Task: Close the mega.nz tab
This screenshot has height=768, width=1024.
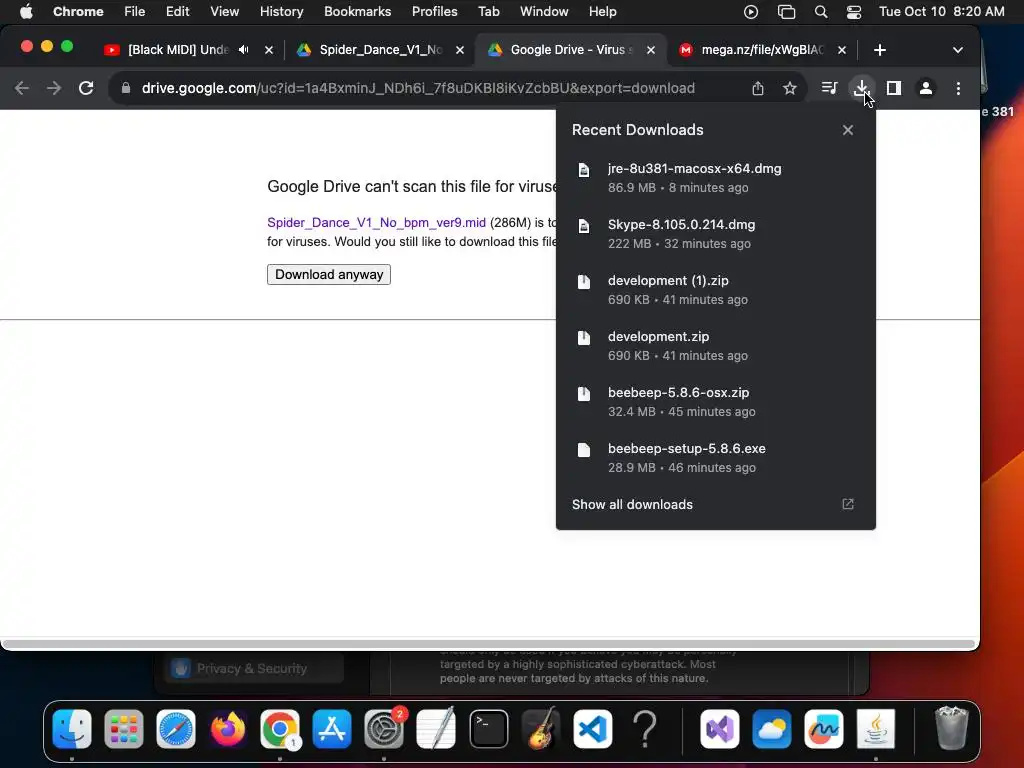Action: (842, 50)
